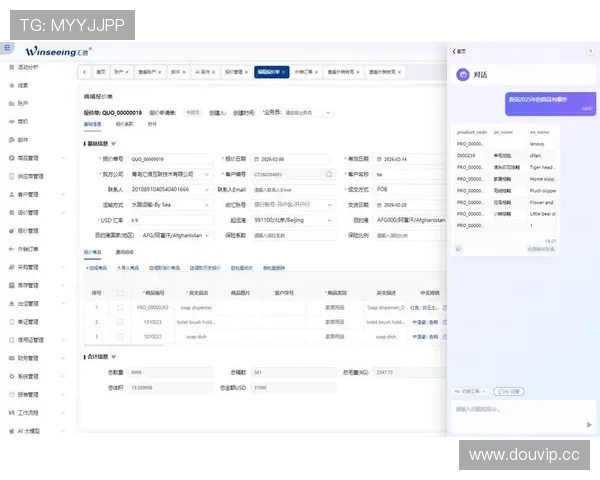The image size is (600, 480).
Task: Click the send arrow in chat panel
Action: [589, 425]
